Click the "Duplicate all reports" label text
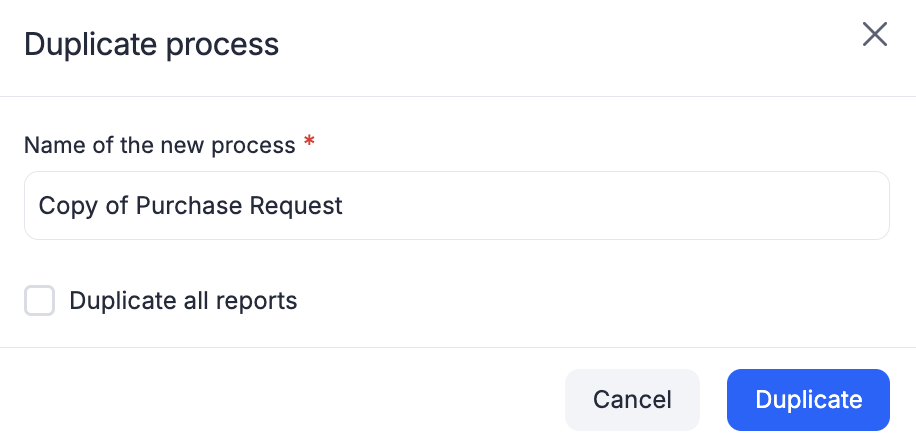Image resolution: width=916 pixels, height=444 pixels. click(x=183, y=301)
